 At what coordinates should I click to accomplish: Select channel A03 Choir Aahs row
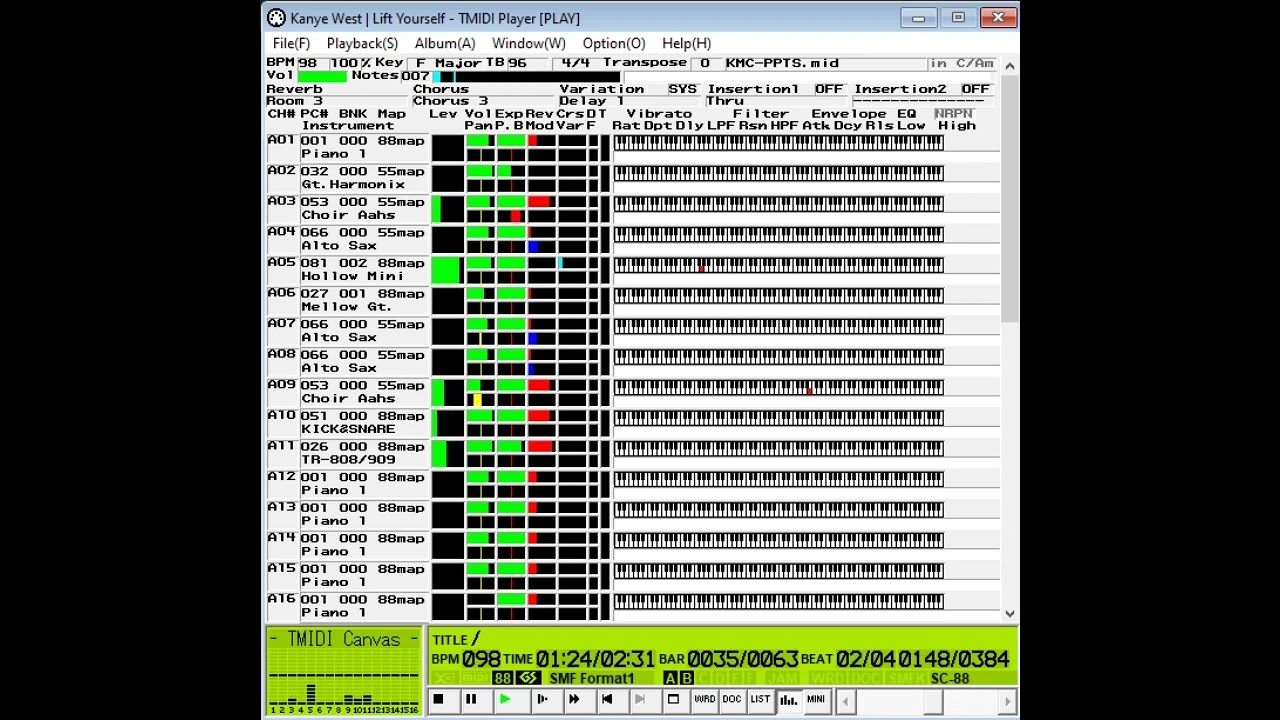(348, 208)
